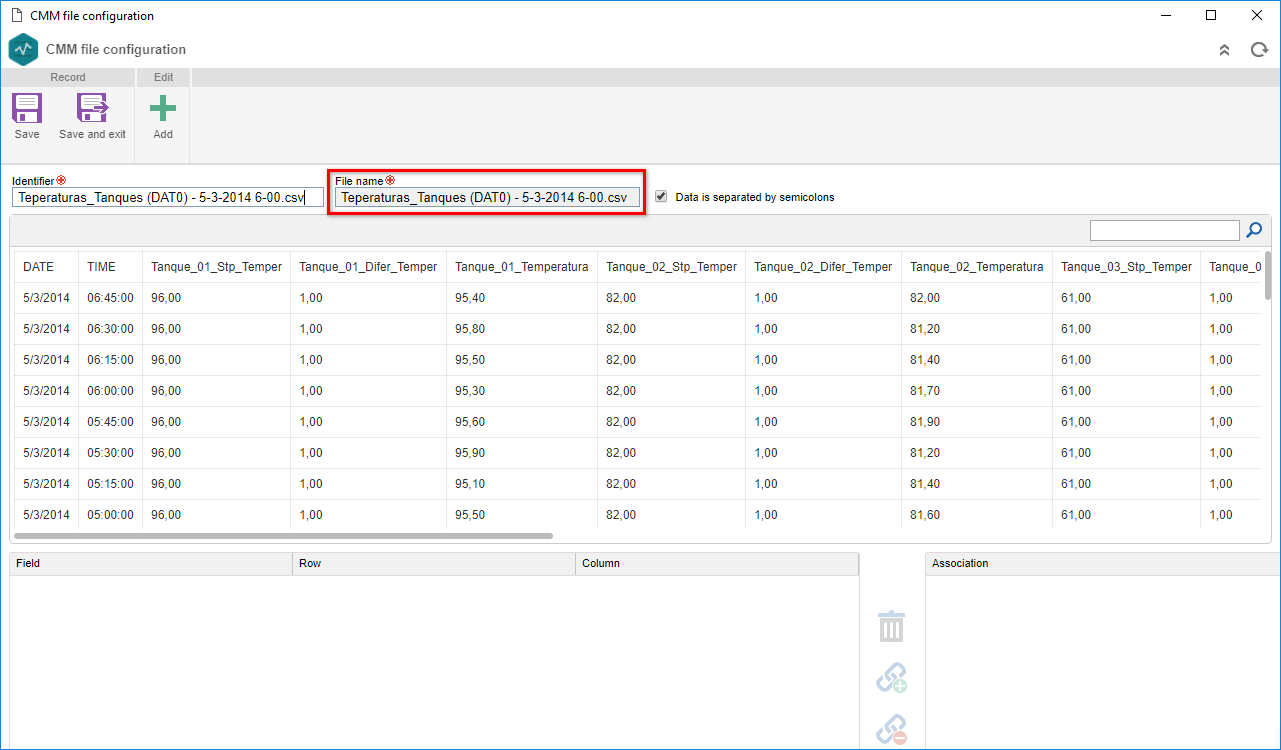Click time cell 05:15:00

[x=110, y=484]
